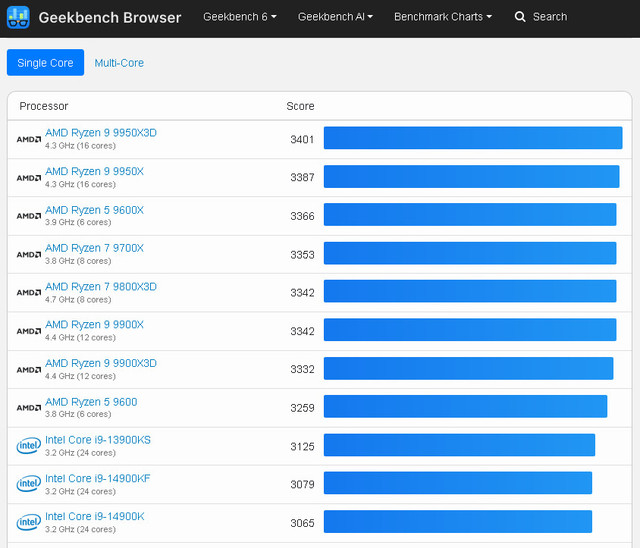Click AMD logo beside Ryzen 5 9600
640x548 pixels.
click(x=29, y=408)
